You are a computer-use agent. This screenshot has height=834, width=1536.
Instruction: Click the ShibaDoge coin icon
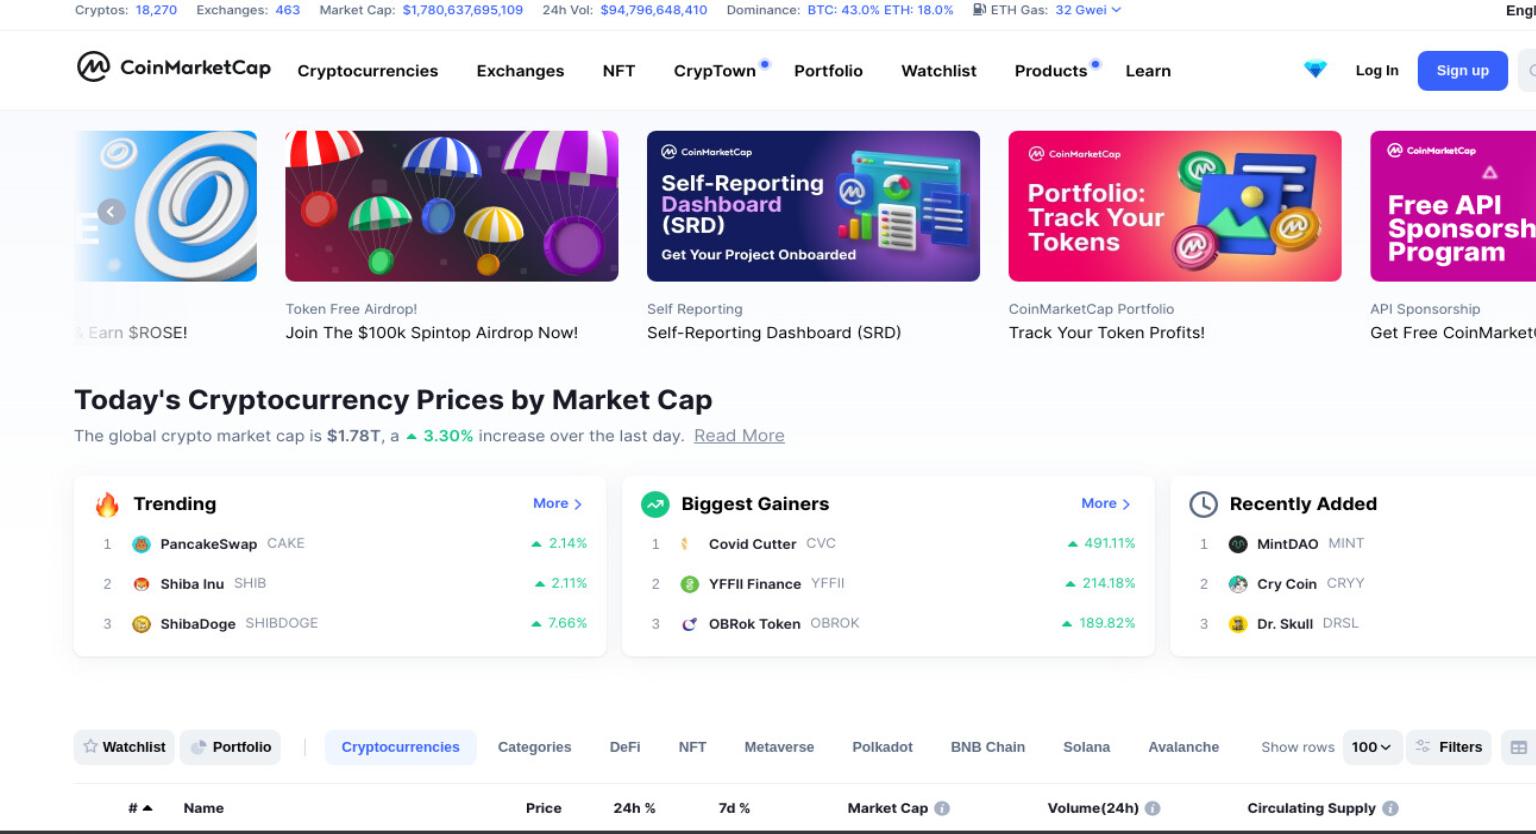(x=141, y=624)
